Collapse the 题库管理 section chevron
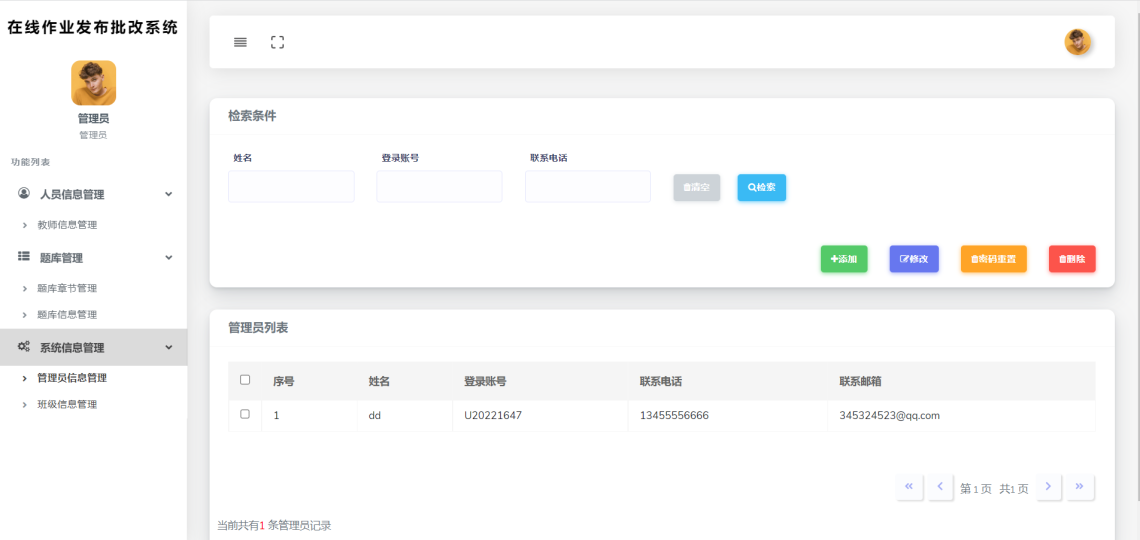The image size is (1140, 540). (x=169, y=257)
